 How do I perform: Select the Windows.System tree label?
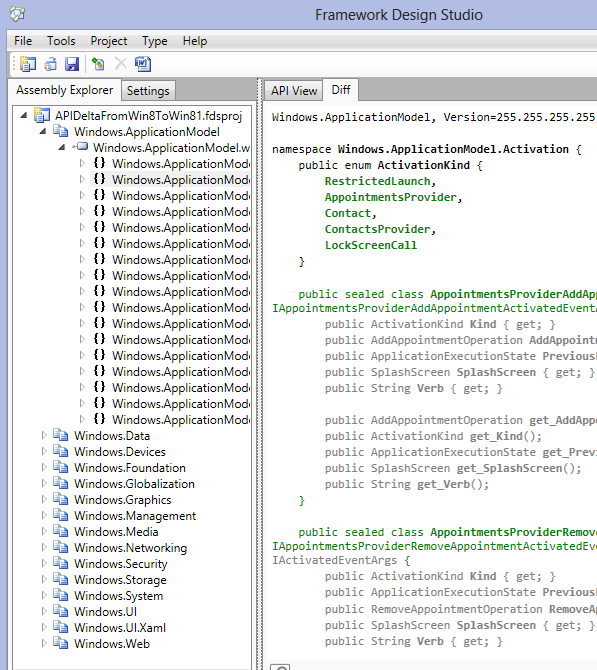click(118, 596)
